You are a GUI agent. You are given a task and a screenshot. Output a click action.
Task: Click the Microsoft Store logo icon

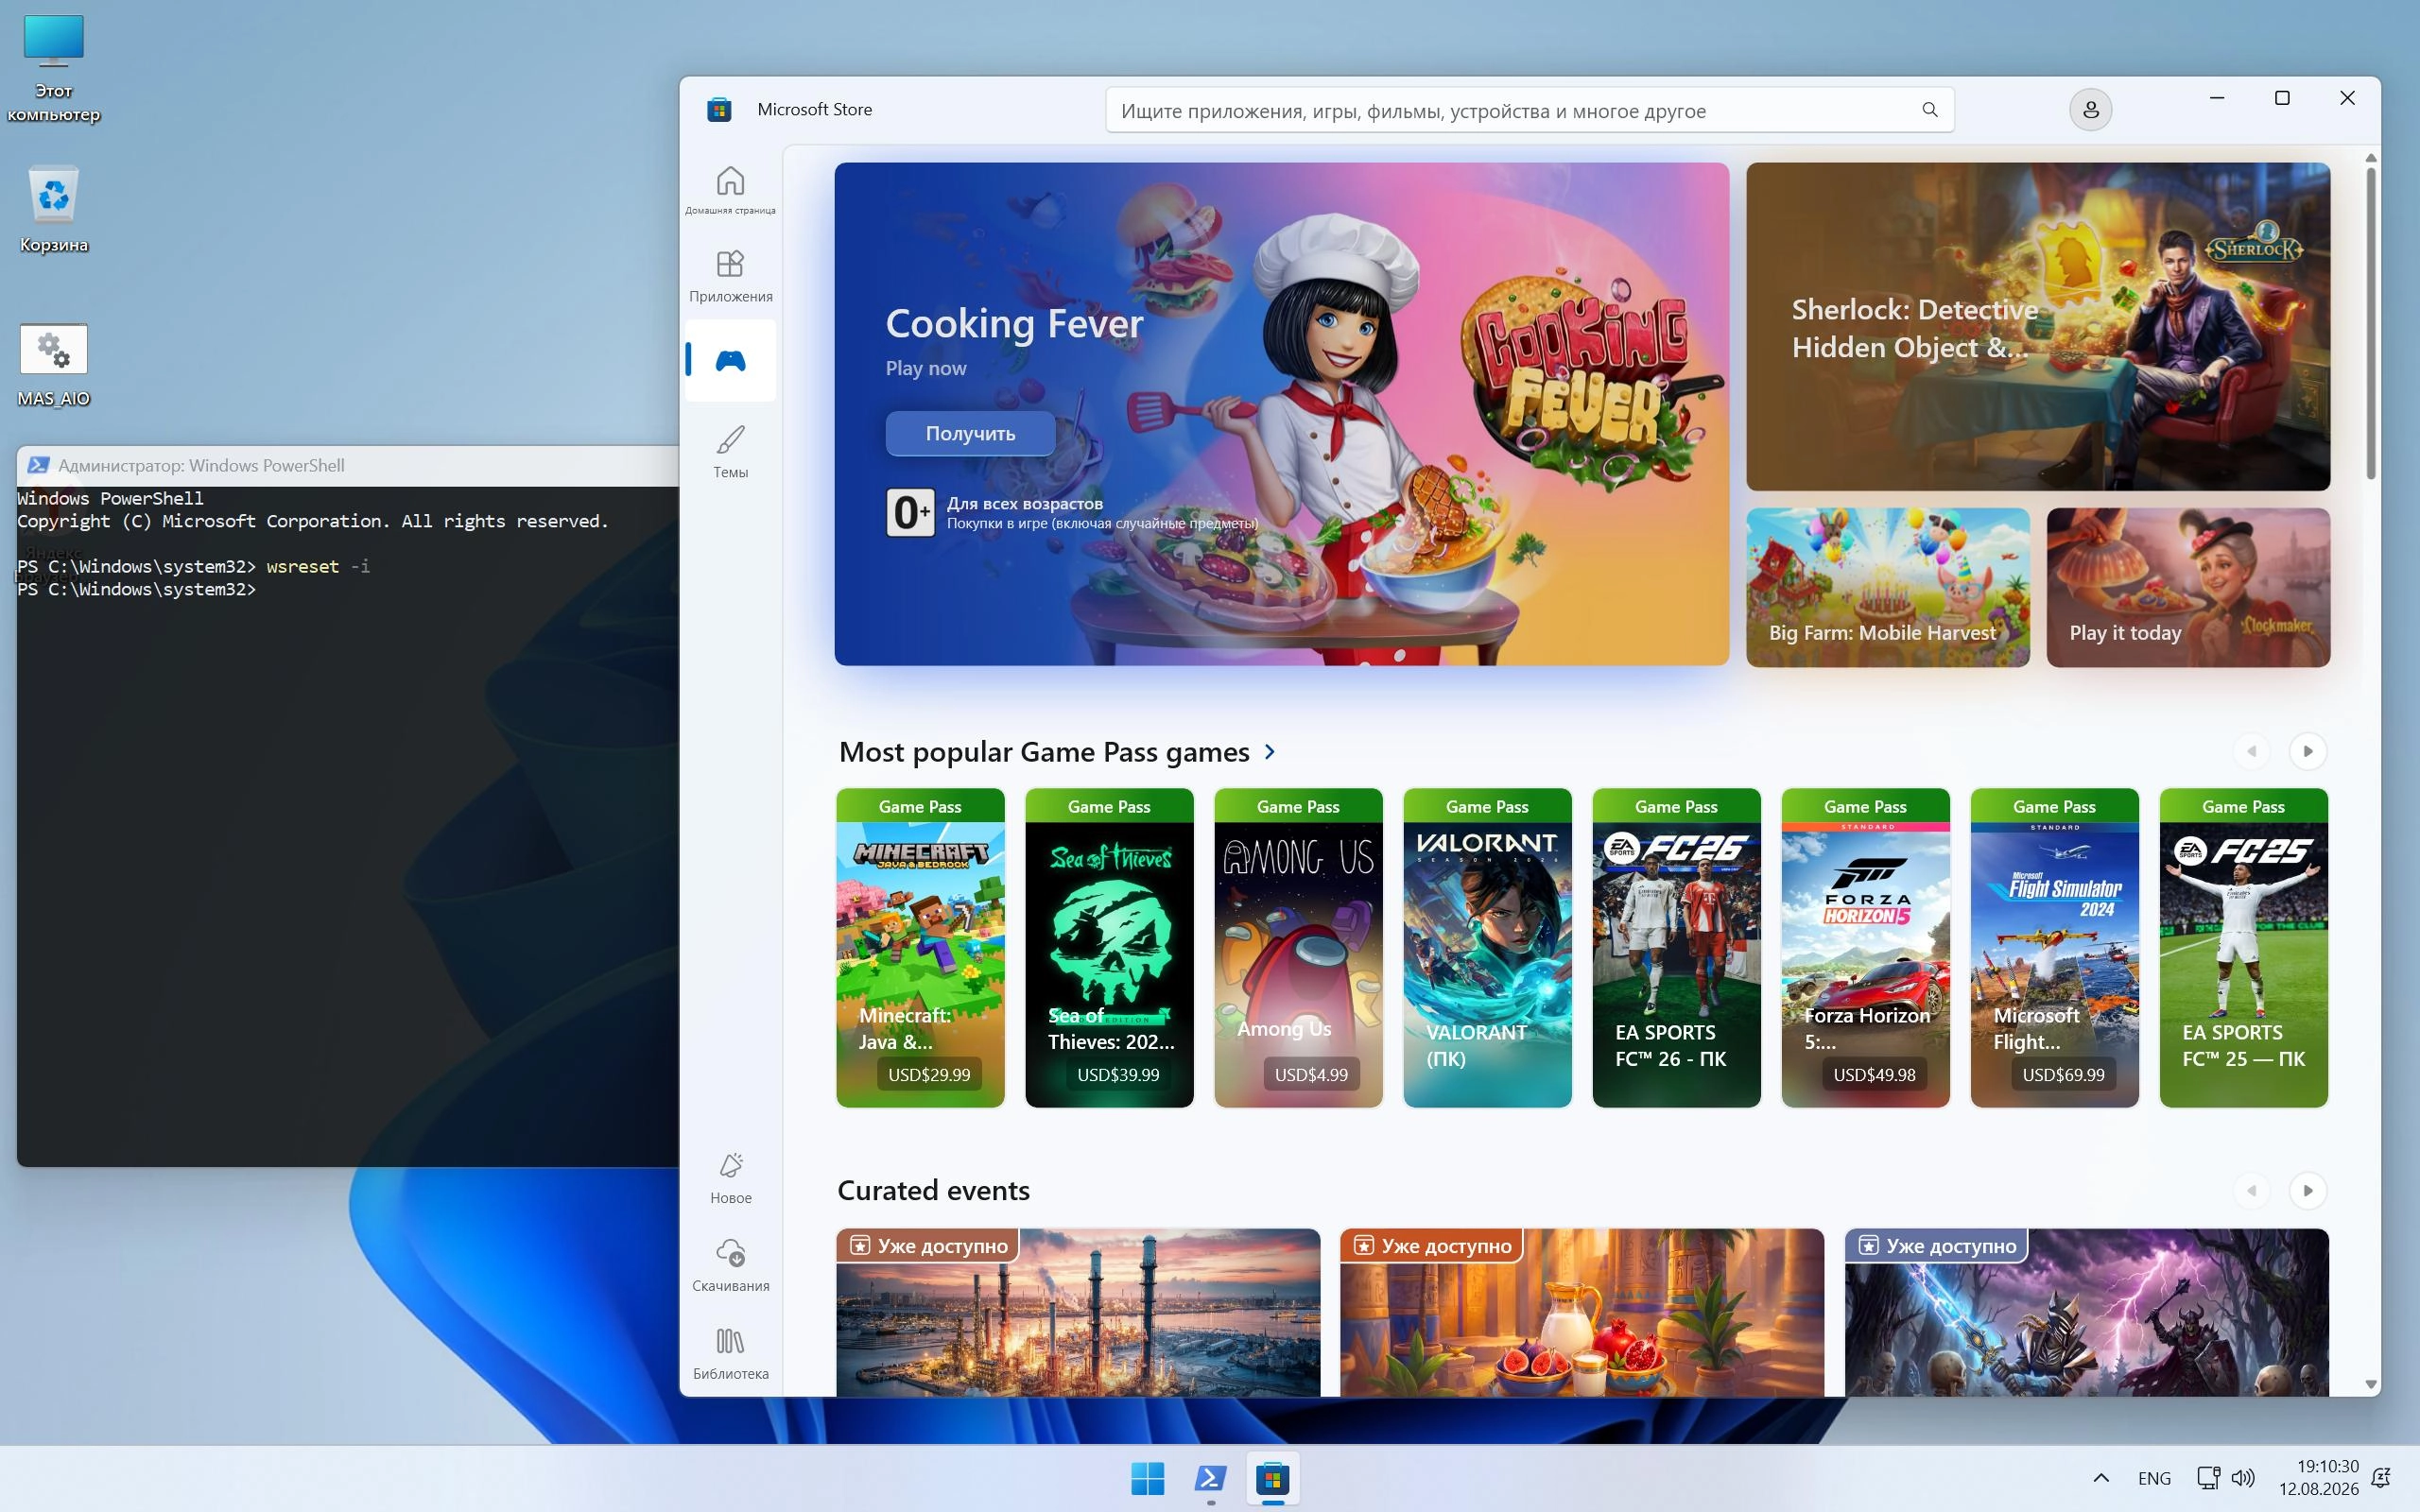[x=719, y=110]
